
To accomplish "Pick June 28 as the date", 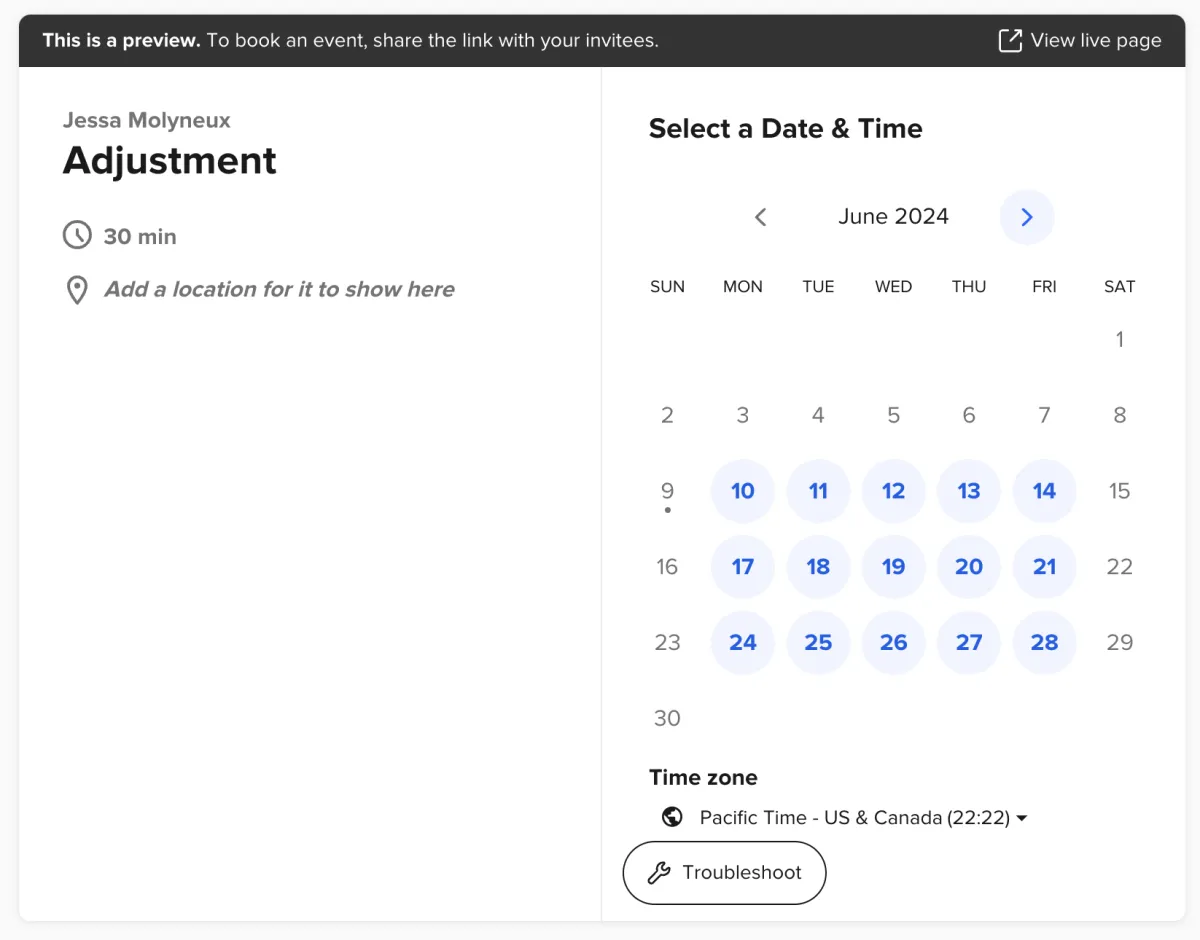I will tap(1045, 642).
